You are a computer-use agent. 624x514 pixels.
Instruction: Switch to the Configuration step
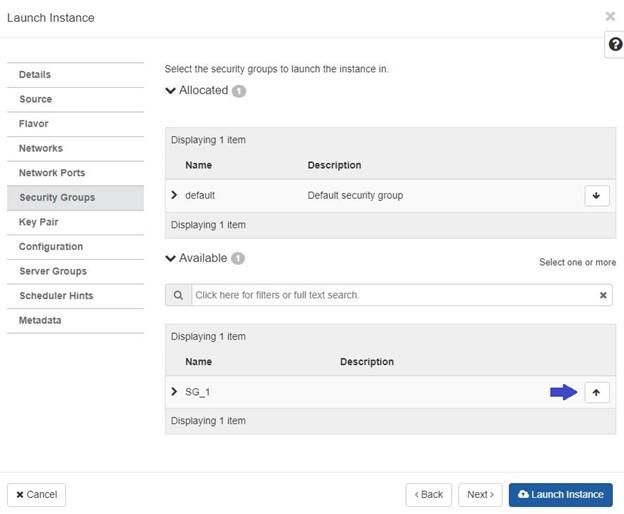click(75, 247)
